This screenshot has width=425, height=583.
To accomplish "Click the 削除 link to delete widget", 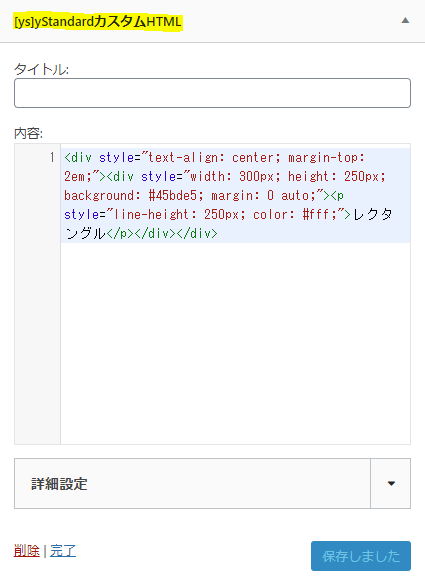I will pyautogui.click(x=26, y=551).
